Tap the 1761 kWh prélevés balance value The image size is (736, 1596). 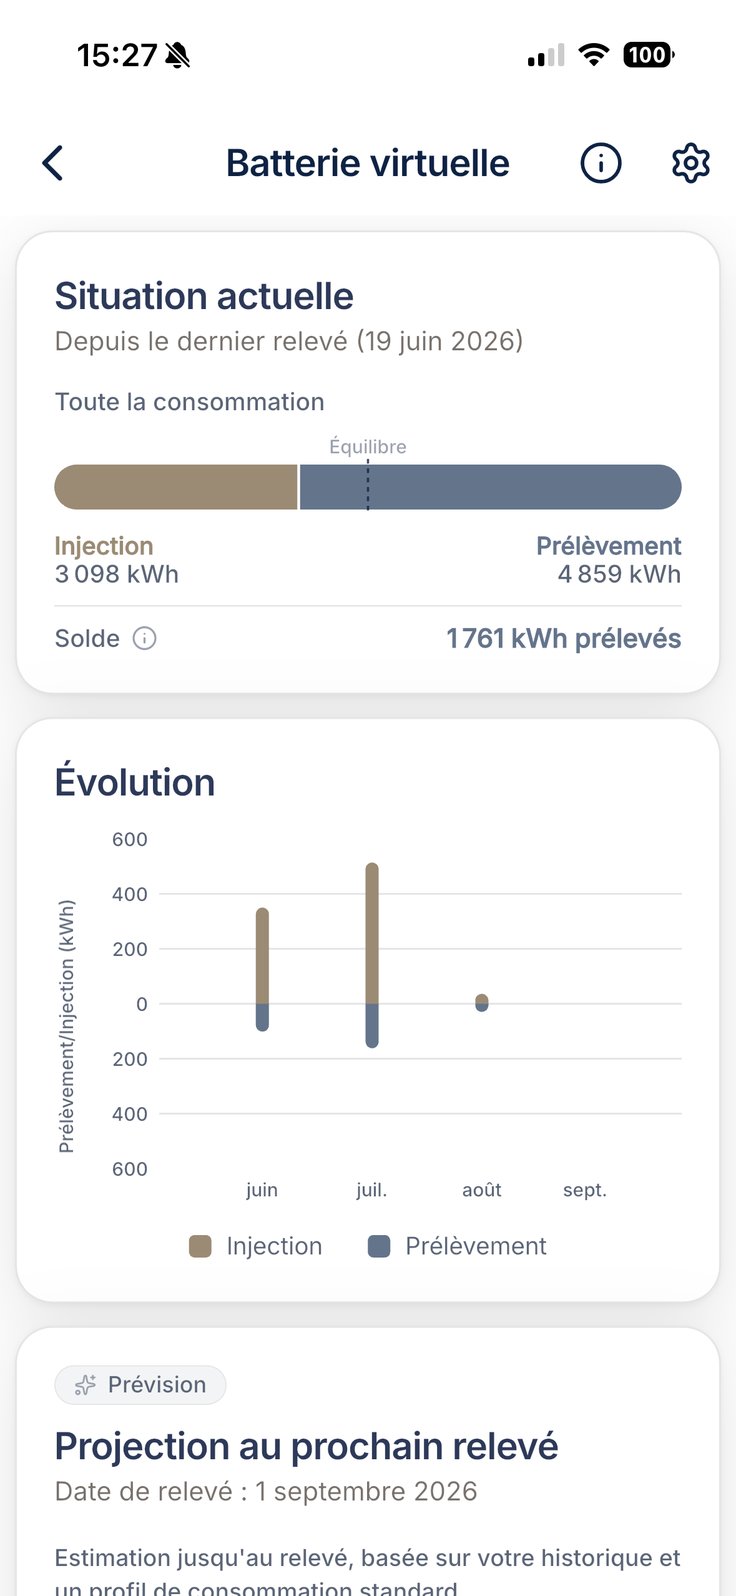pos(563,638)
